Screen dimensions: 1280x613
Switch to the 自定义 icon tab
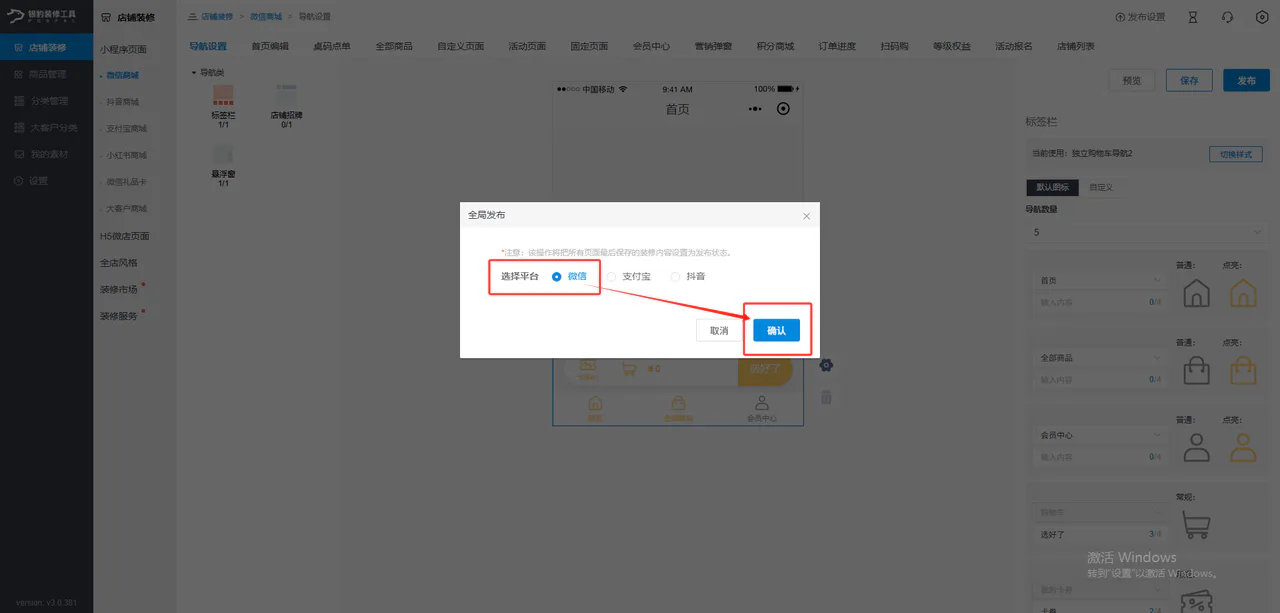point(1101,187)
